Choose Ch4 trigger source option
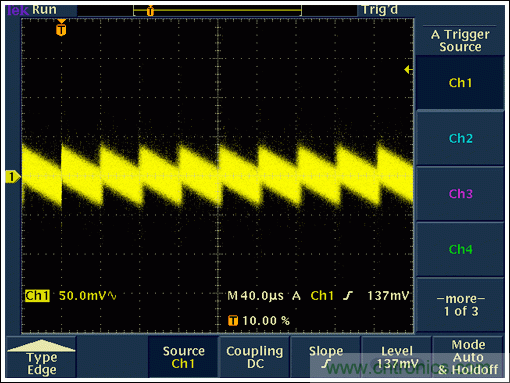Screen dimensions: 510x383 pos(460,249)
